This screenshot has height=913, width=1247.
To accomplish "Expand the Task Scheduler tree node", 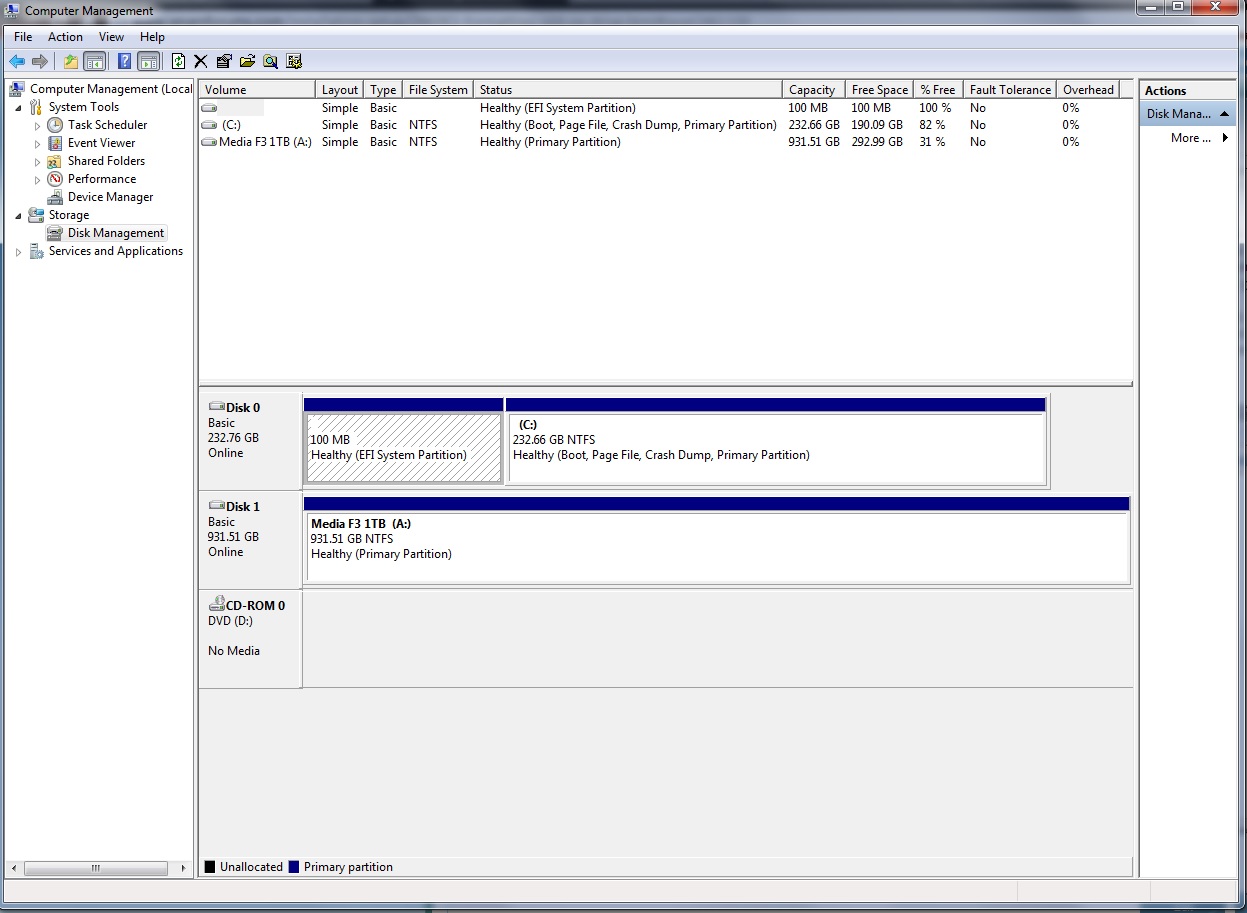I will click(x=38, y=126).
